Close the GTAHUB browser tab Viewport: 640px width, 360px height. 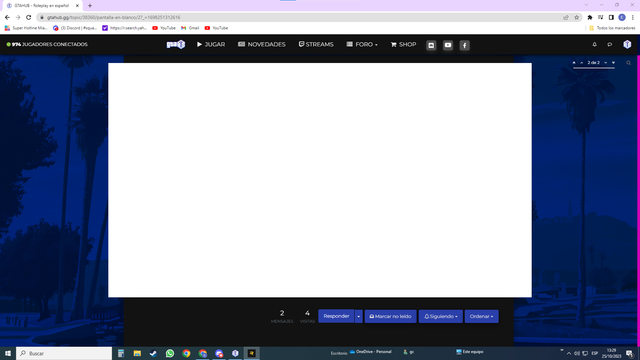point(77,6)
